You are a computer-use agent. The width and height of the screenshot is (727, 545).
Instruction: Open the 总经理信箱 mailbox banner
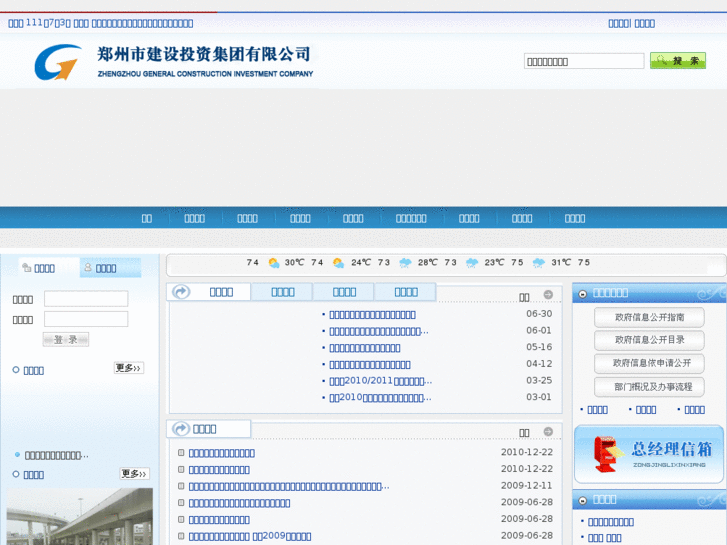click(649, 455)
